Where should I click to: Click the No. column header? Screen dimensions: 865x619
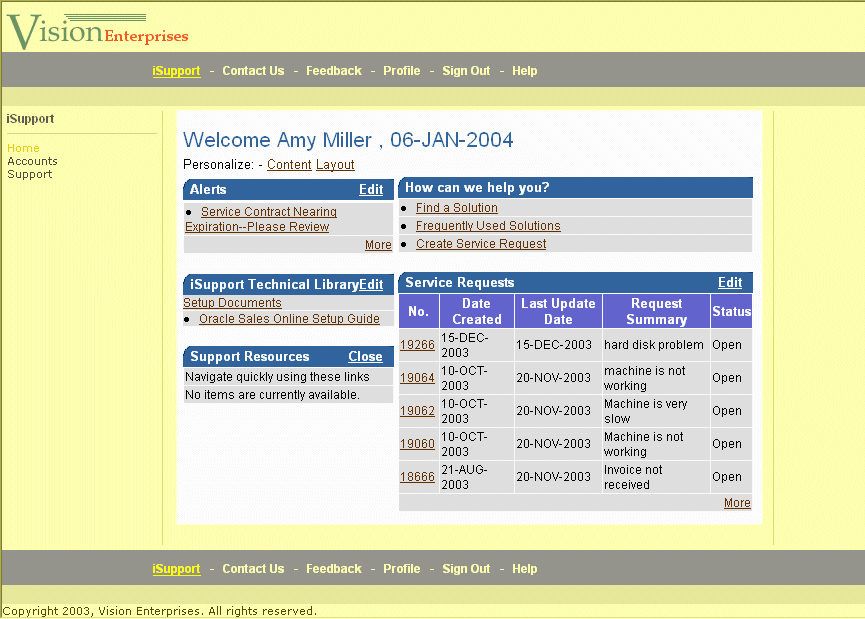pos(419,311)
